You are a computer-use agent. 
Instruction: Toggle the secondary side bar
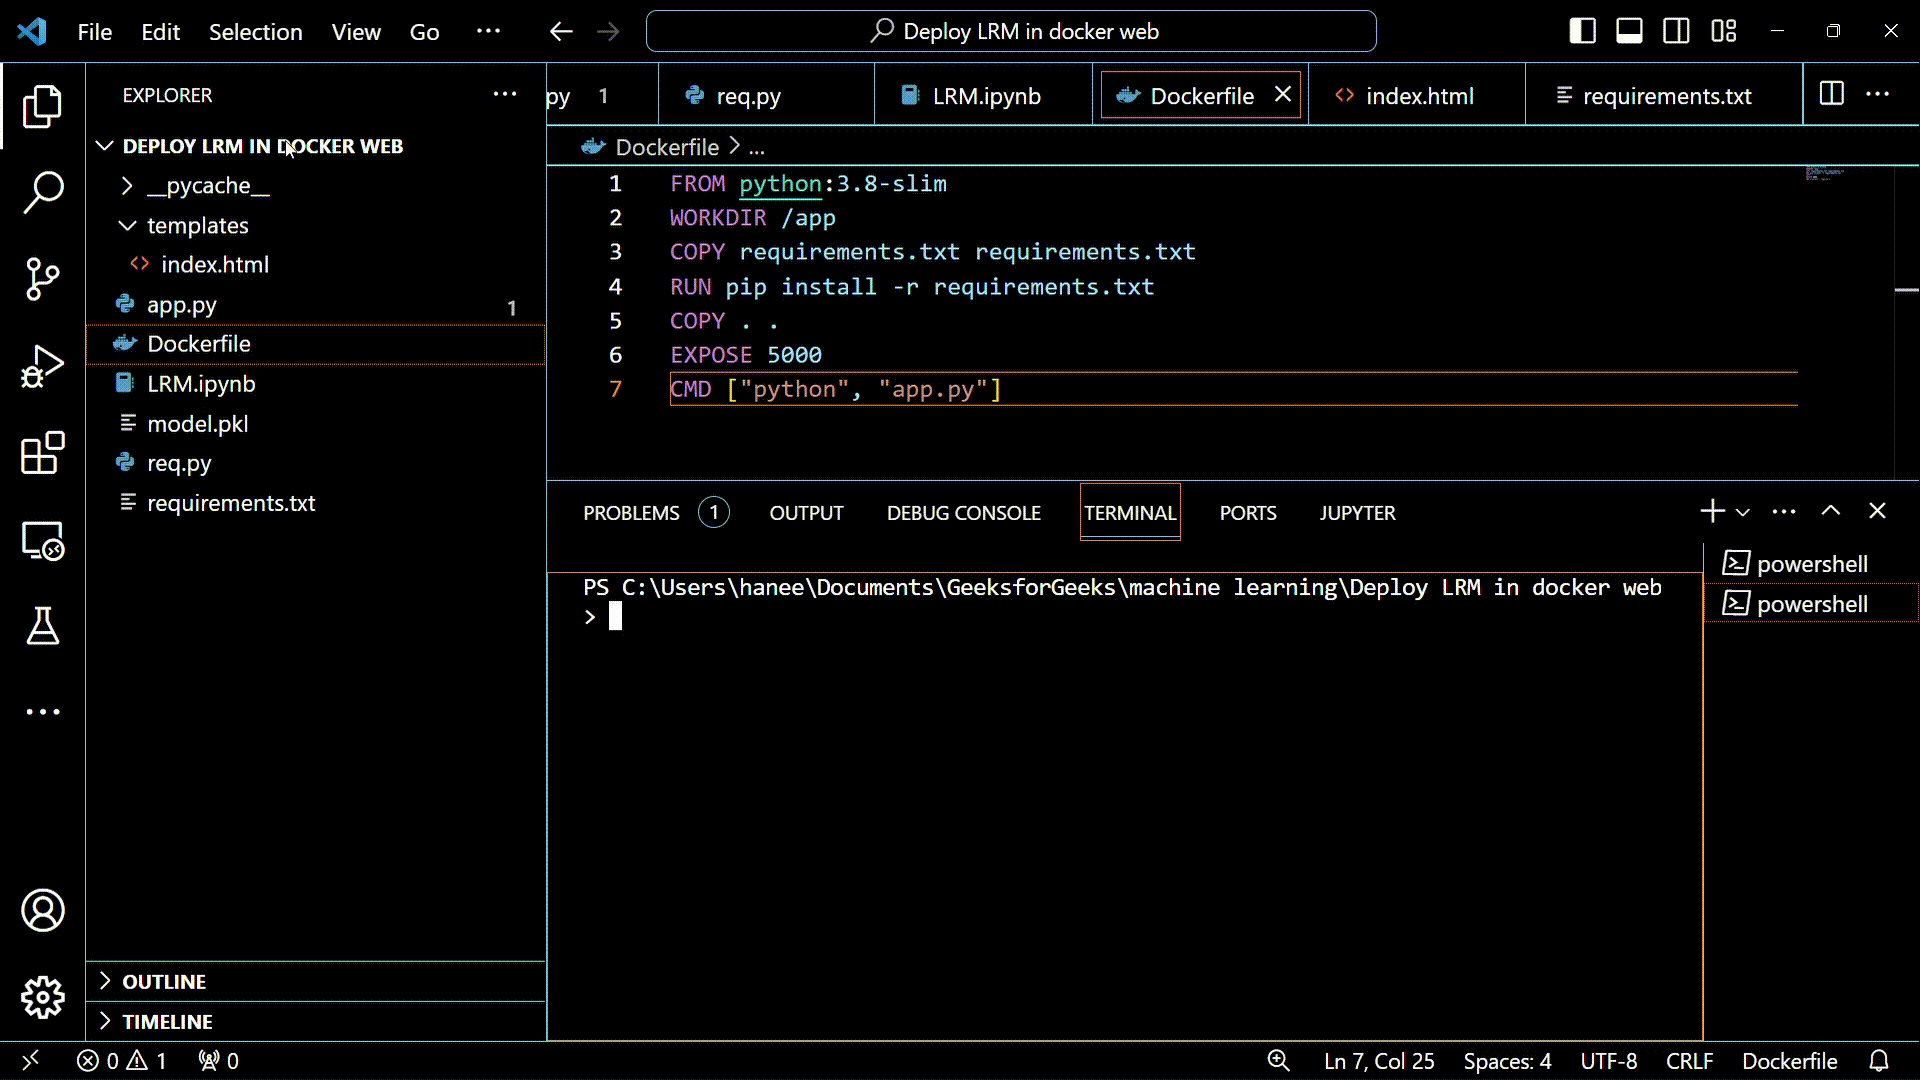point(1676,31)
